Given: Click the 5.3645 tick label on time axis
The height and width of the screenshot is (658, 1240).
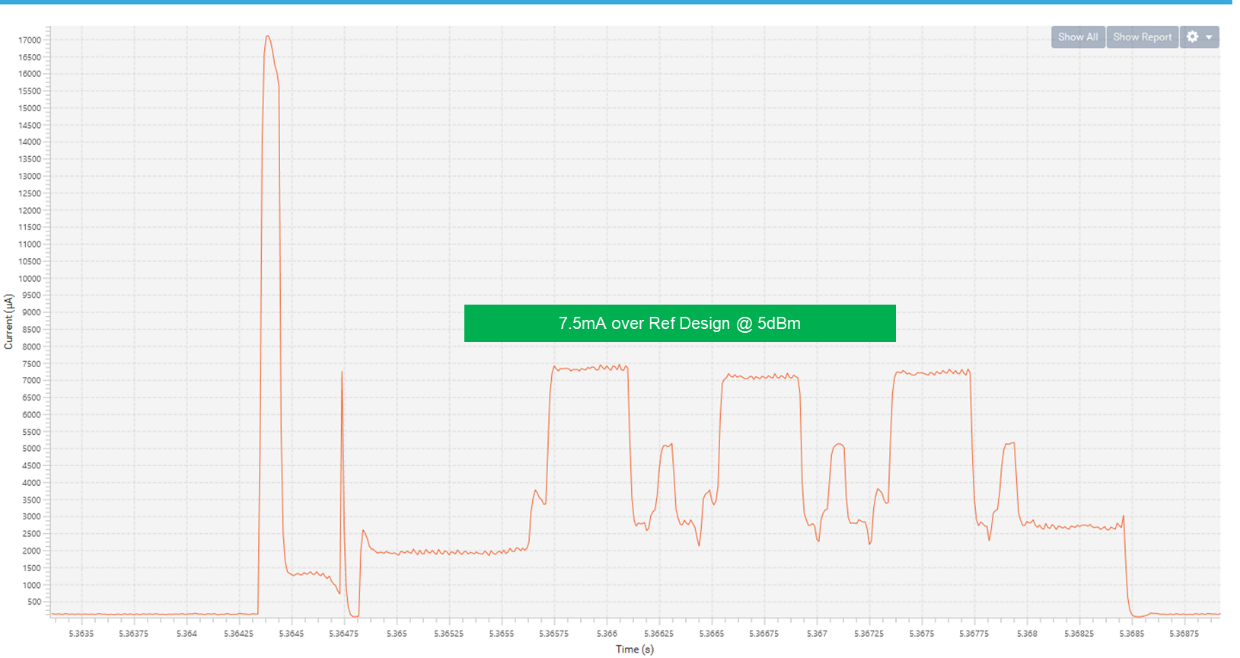Looking at the screenshot, I should tap(291, 634).
